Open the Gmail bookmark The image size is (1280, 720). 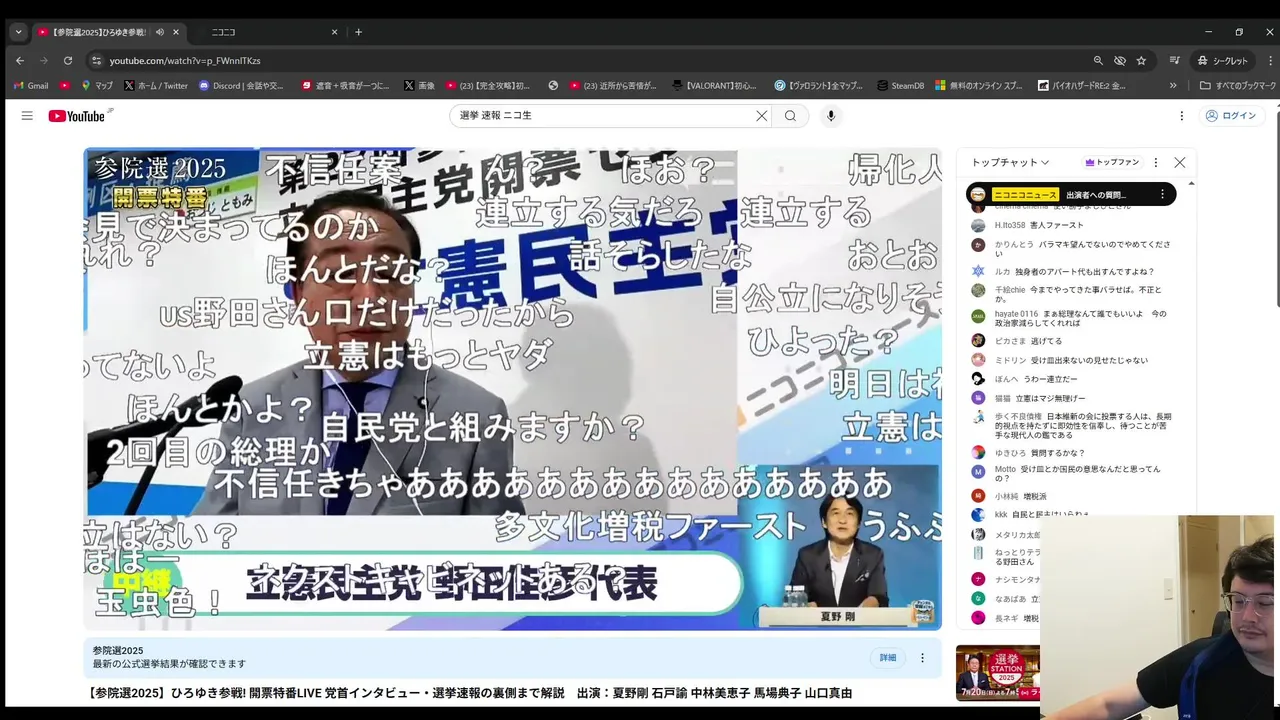click(30, 86)
